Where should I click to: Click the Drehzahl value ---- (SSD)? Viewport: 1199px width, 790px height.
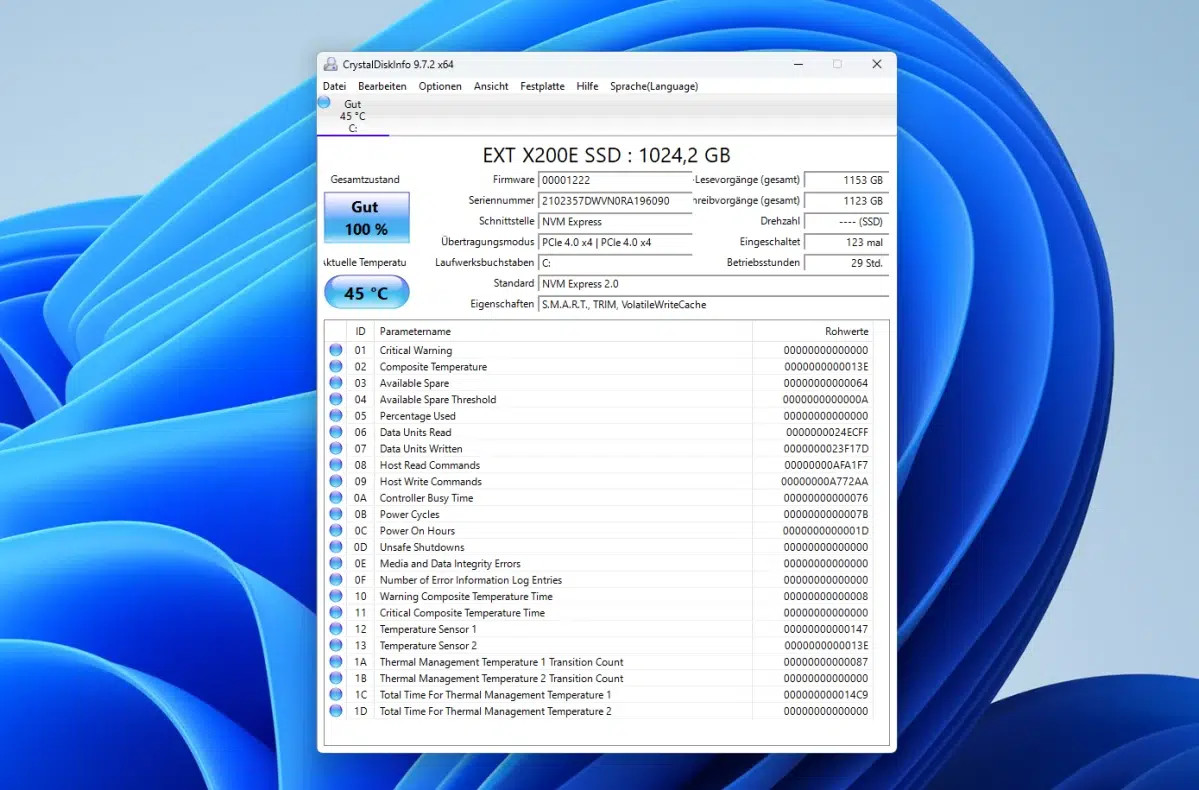(x=846, y=222)
